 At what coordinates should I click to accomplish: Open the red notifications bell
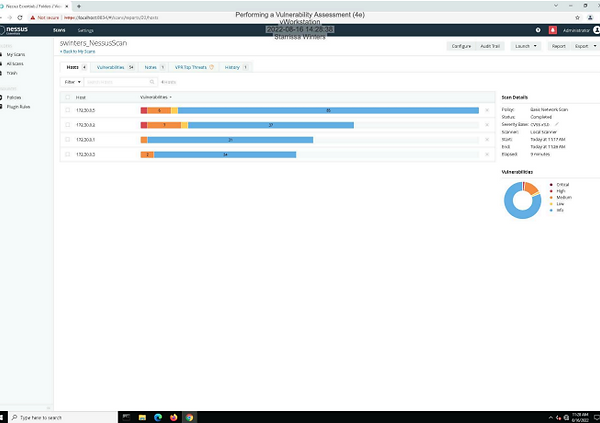point(553,30)
